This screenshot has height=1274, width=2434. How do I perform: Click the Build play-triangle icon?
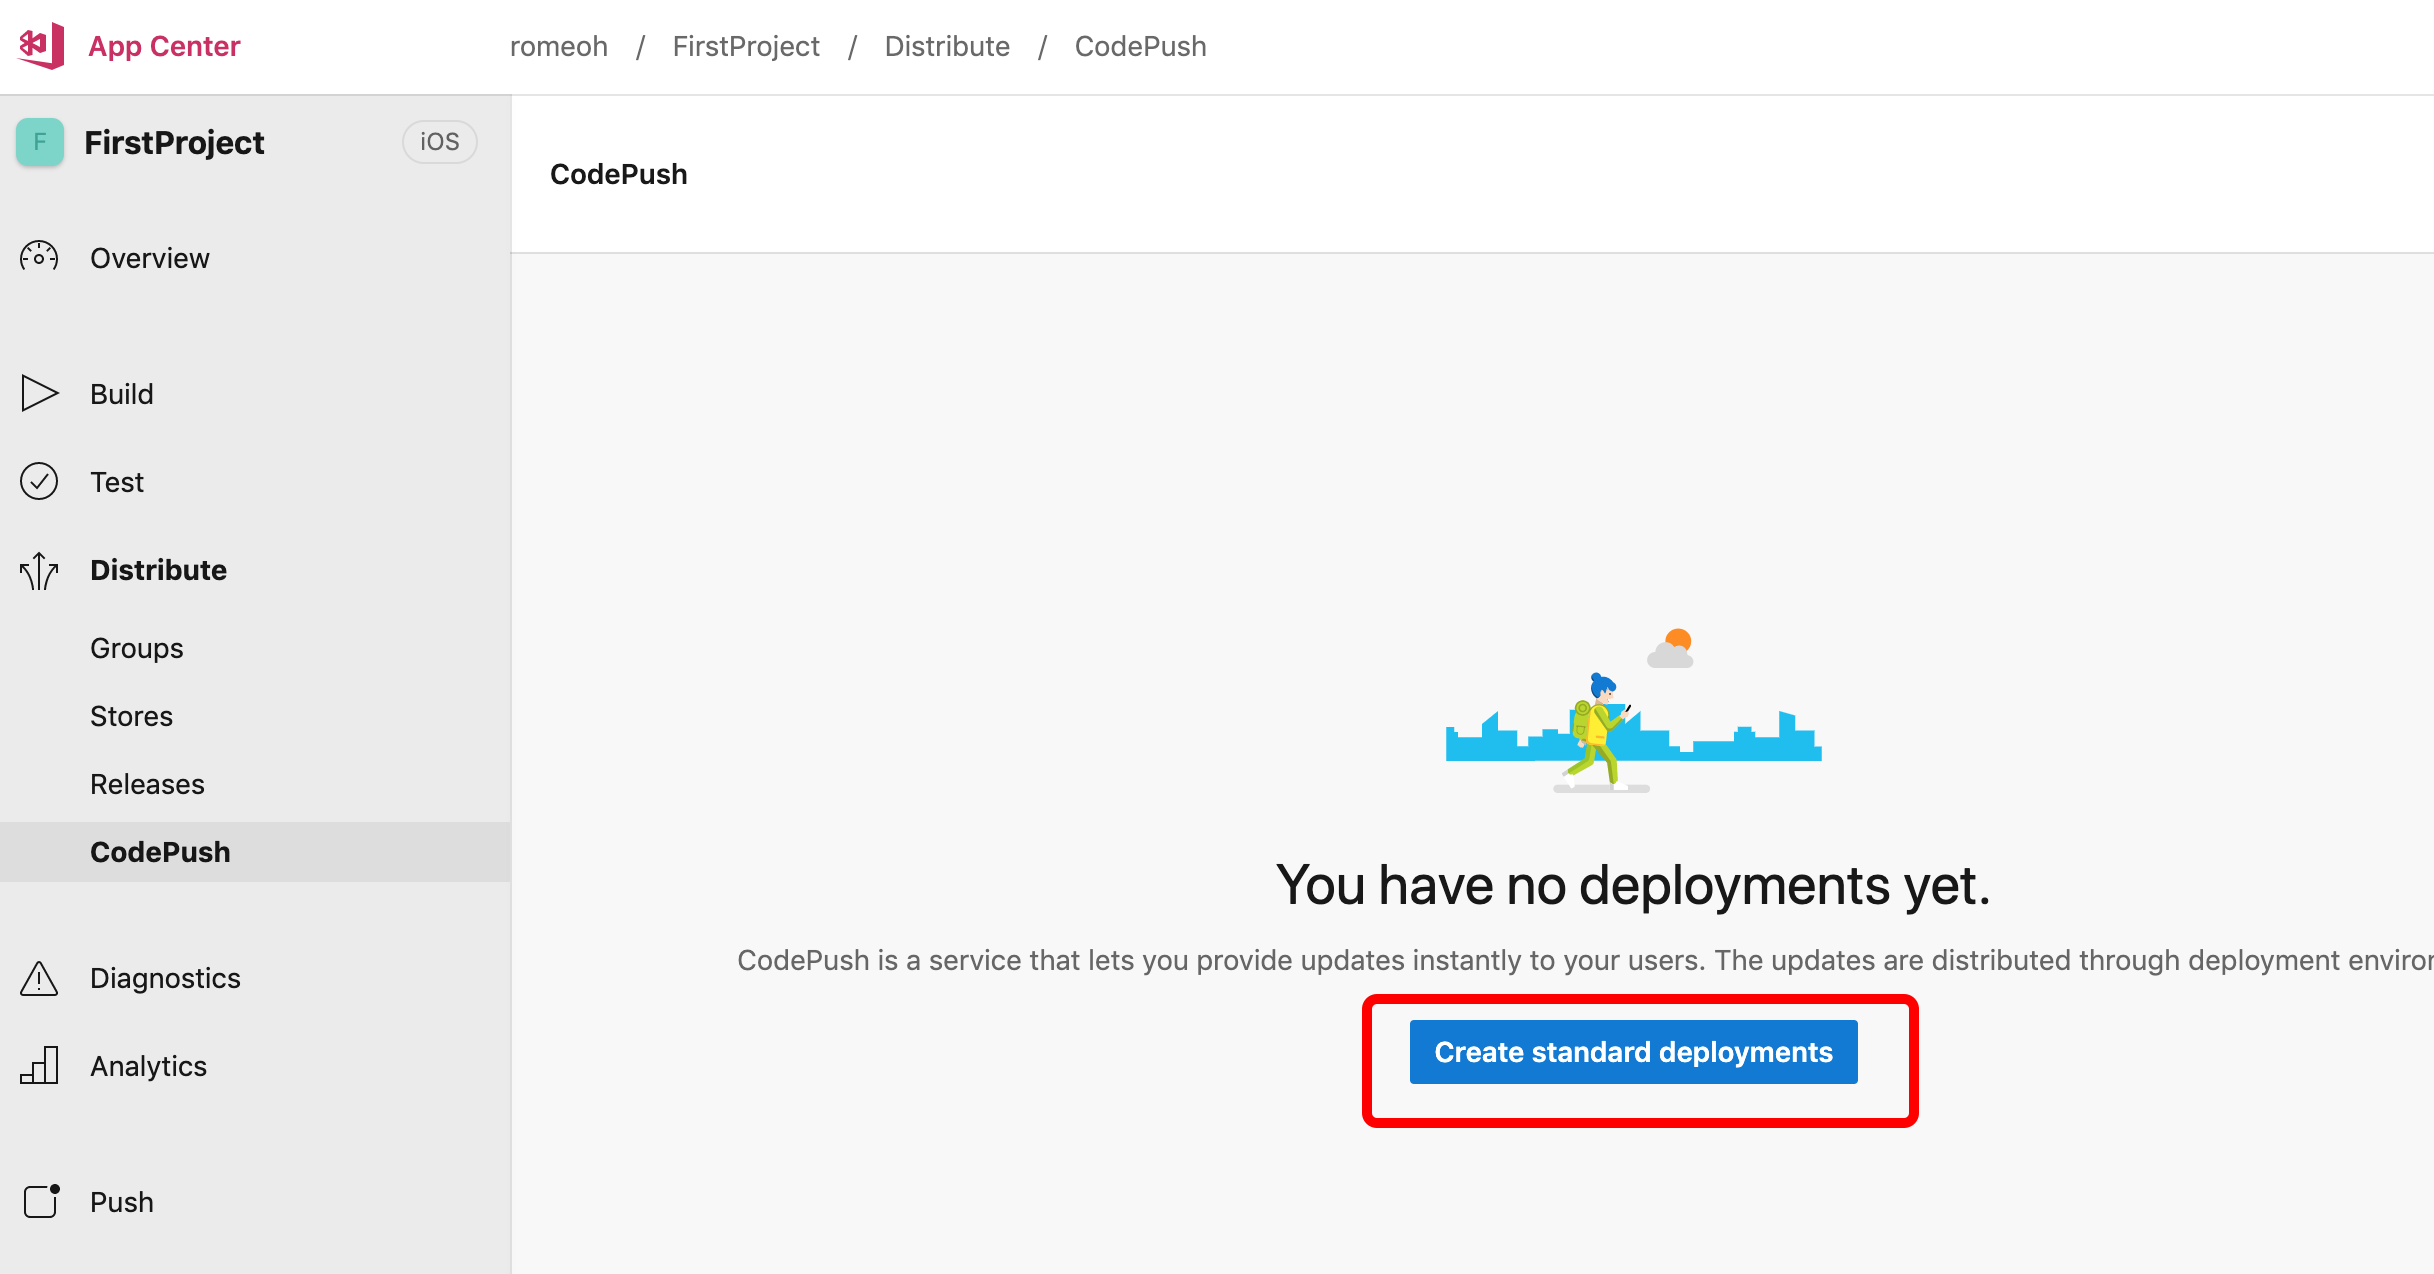click(x=39, y=393)
